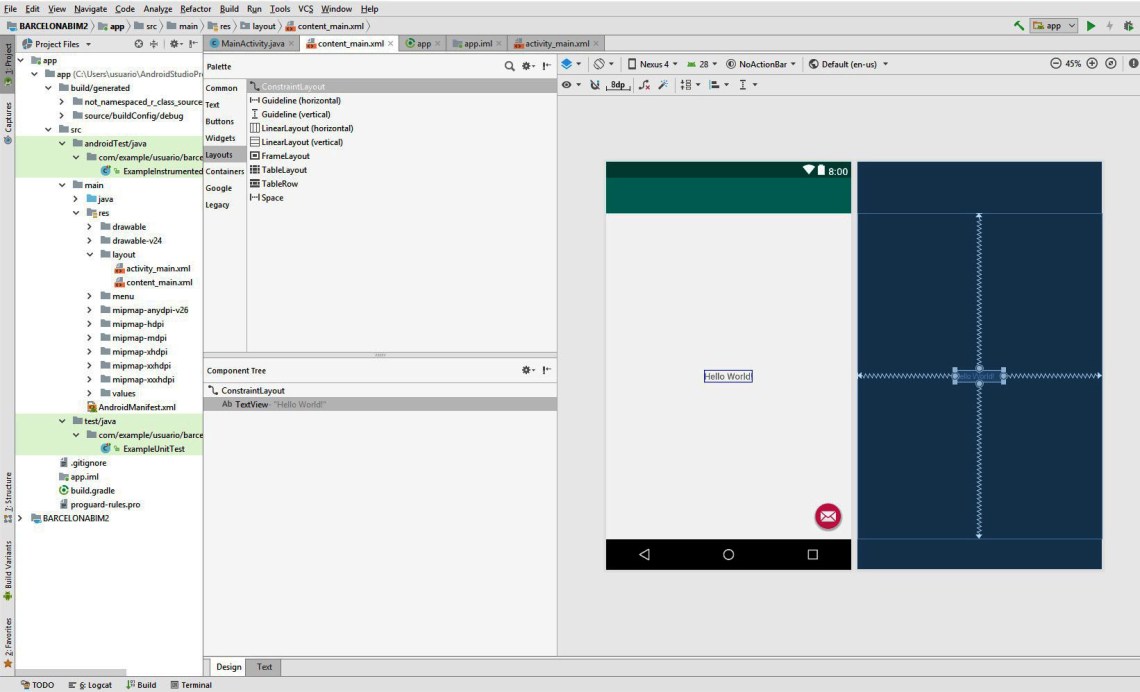
Task: Select activity_main.xml in the project tree
Action: click(x=157, y=269)
